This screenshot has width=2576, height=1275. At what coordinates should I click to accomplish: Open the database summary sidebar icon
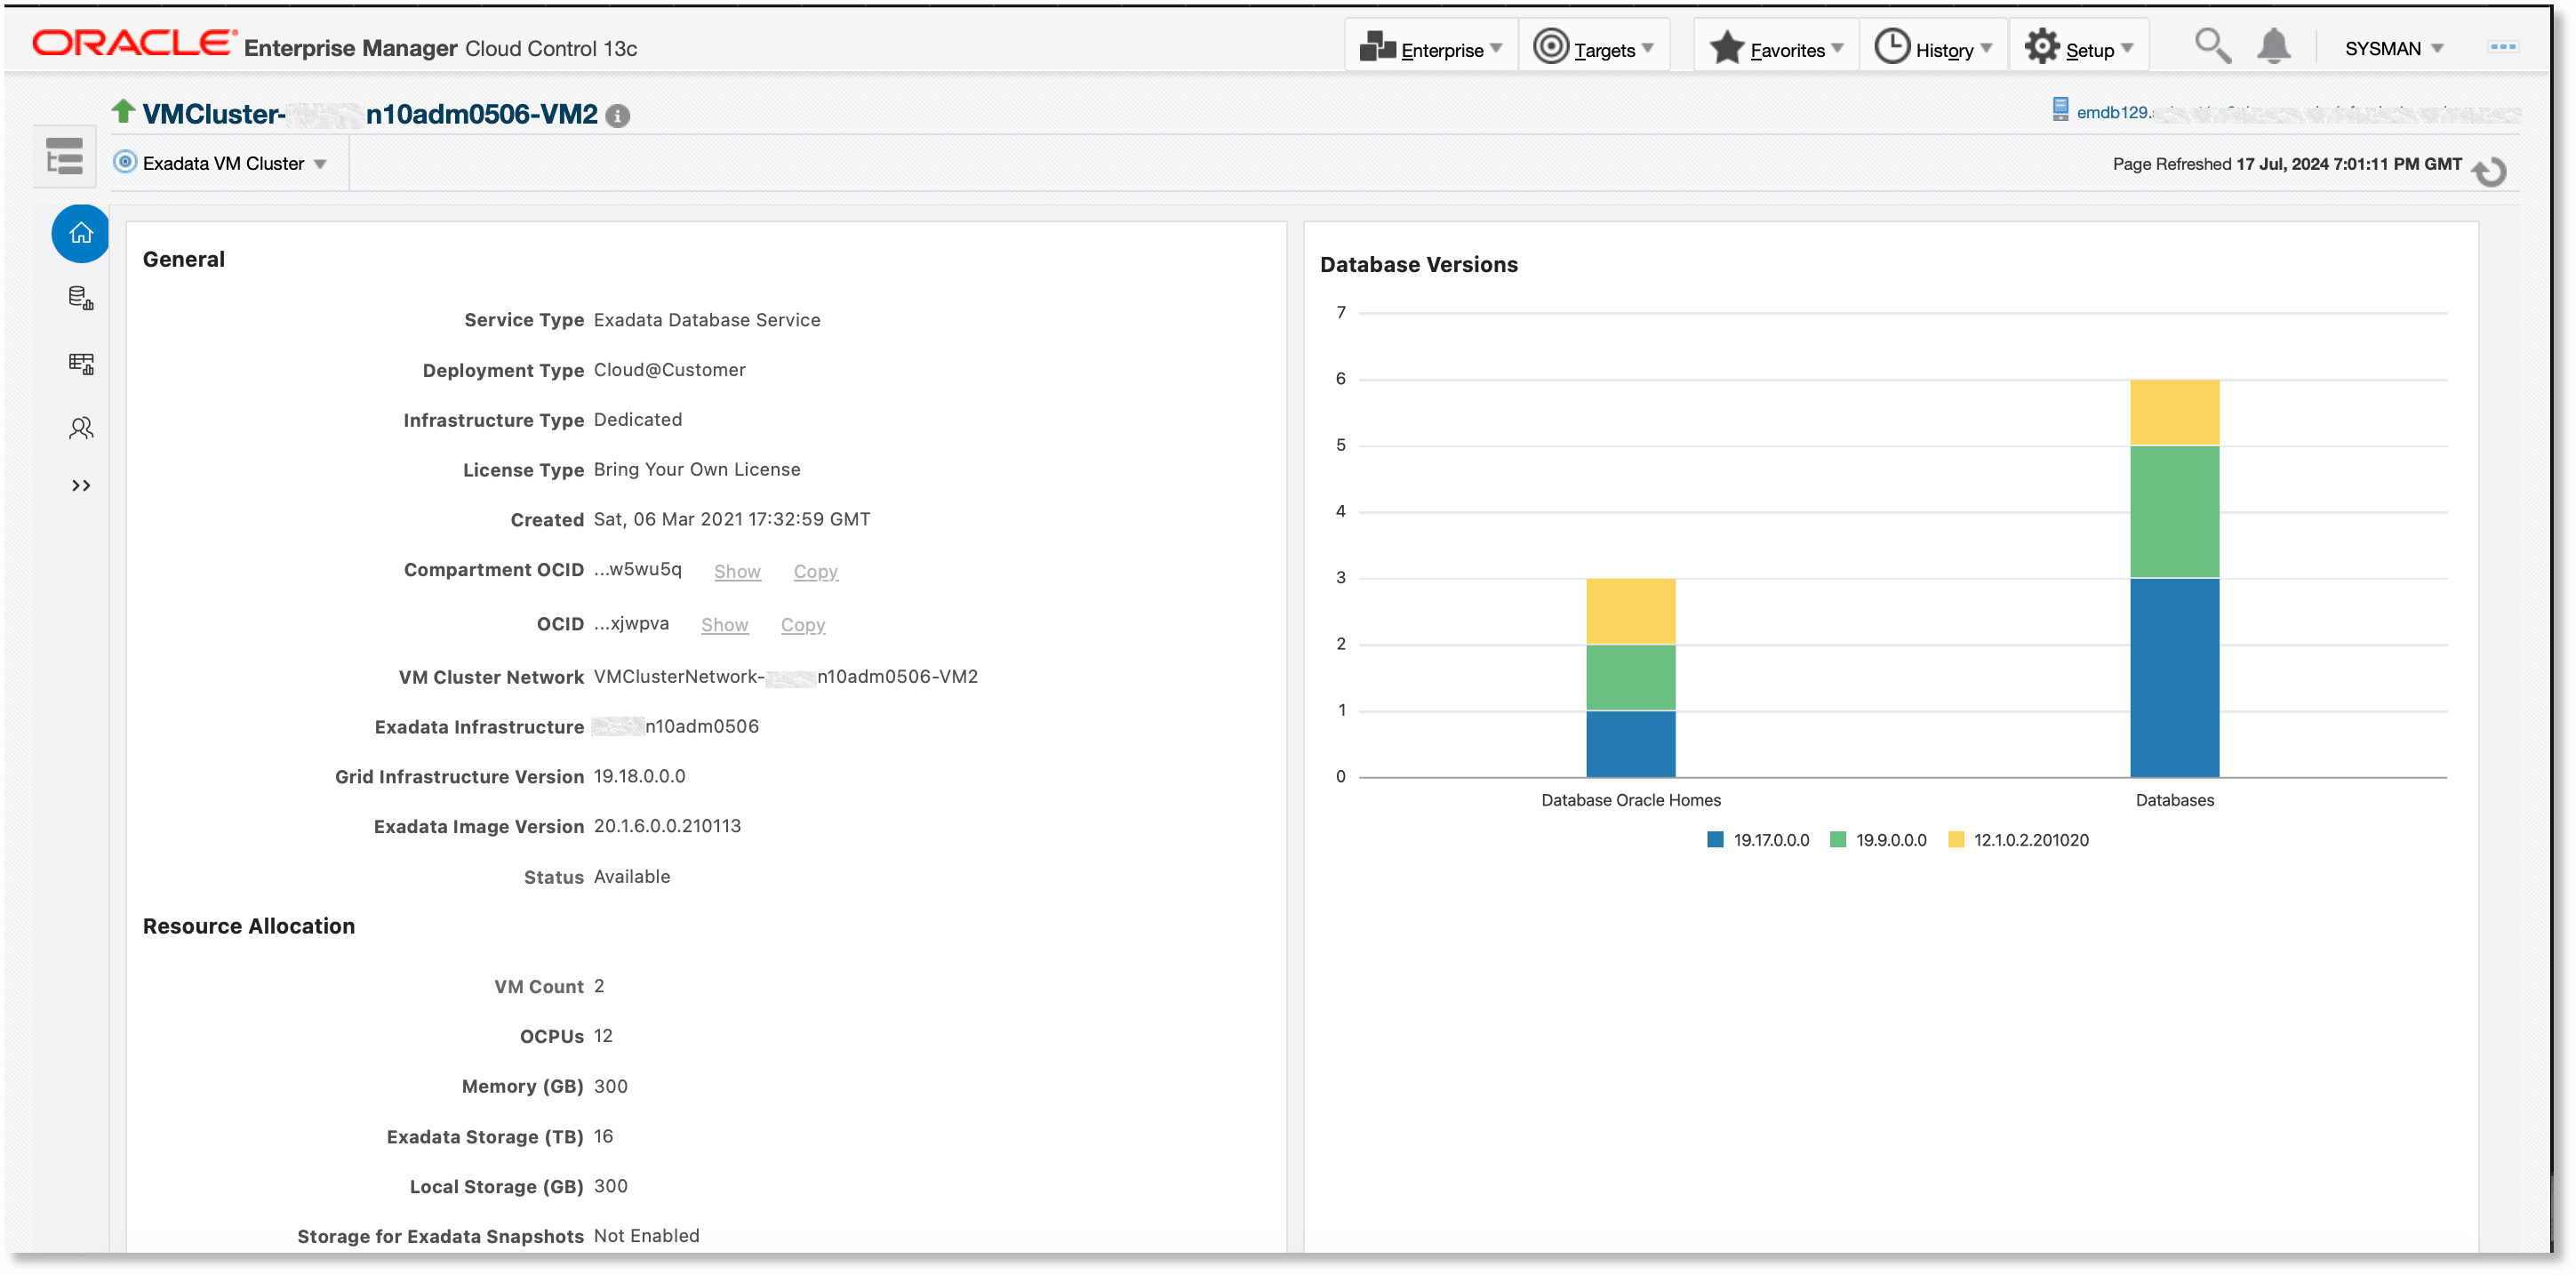point(79,297)
